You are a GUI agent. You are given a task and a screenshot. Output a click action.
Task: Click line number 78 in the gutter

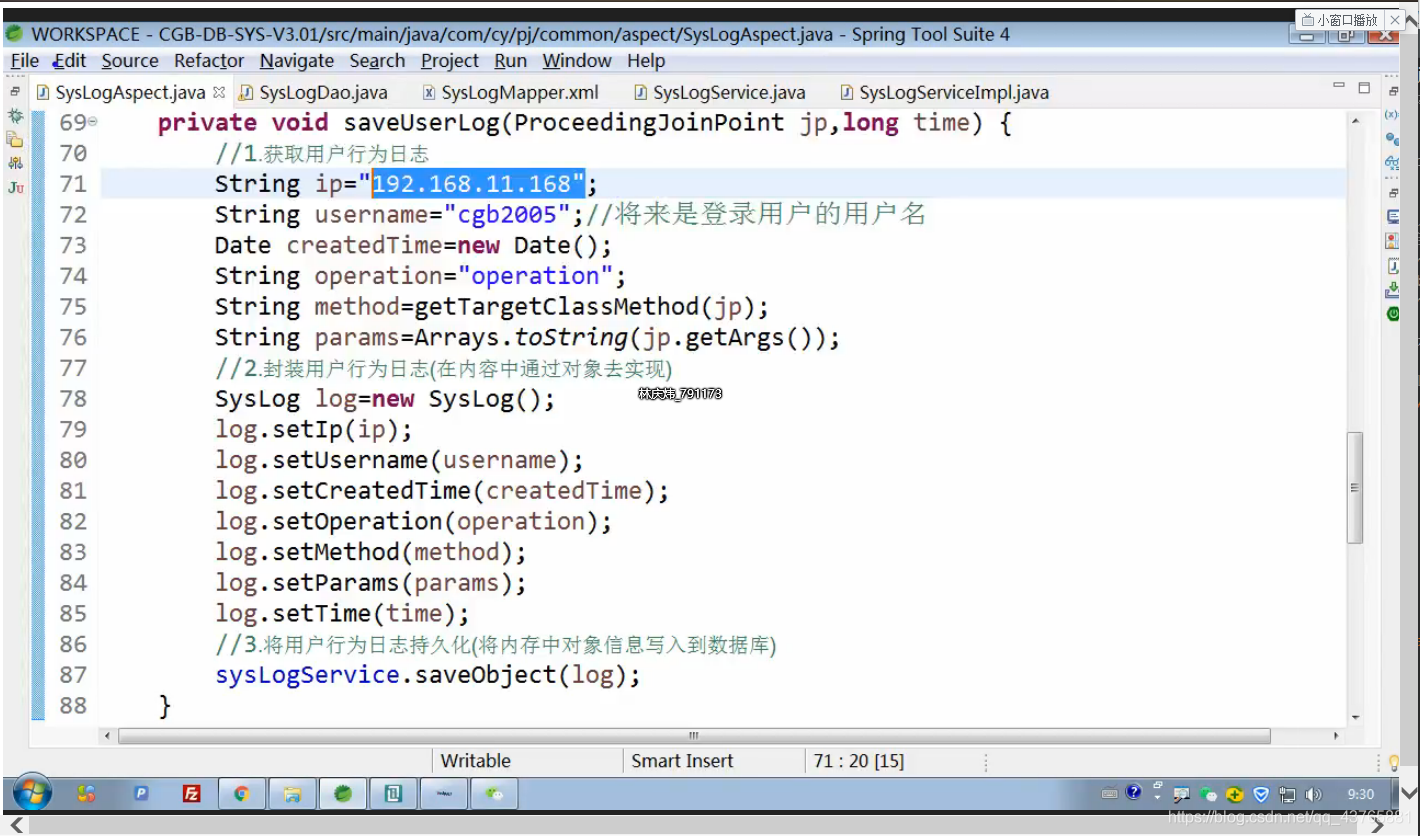pyautogui.click(x=73, y=399)
